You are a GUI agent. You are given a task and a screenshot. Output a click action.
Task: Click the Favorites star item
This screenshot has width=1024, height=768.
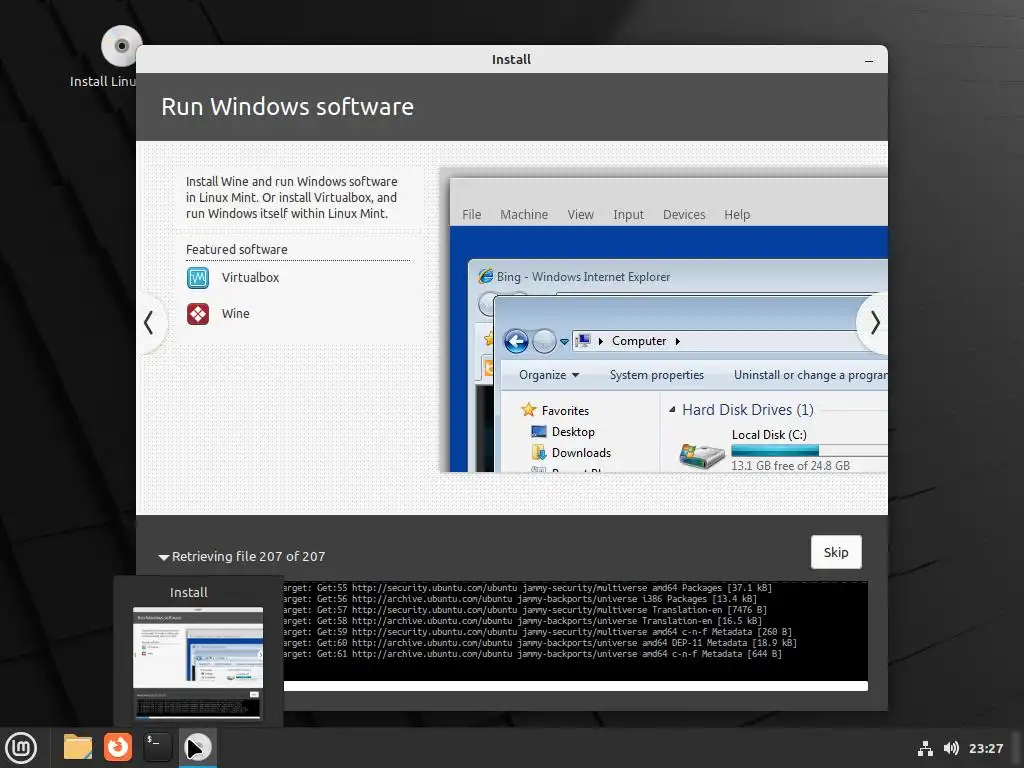(556, 410)
